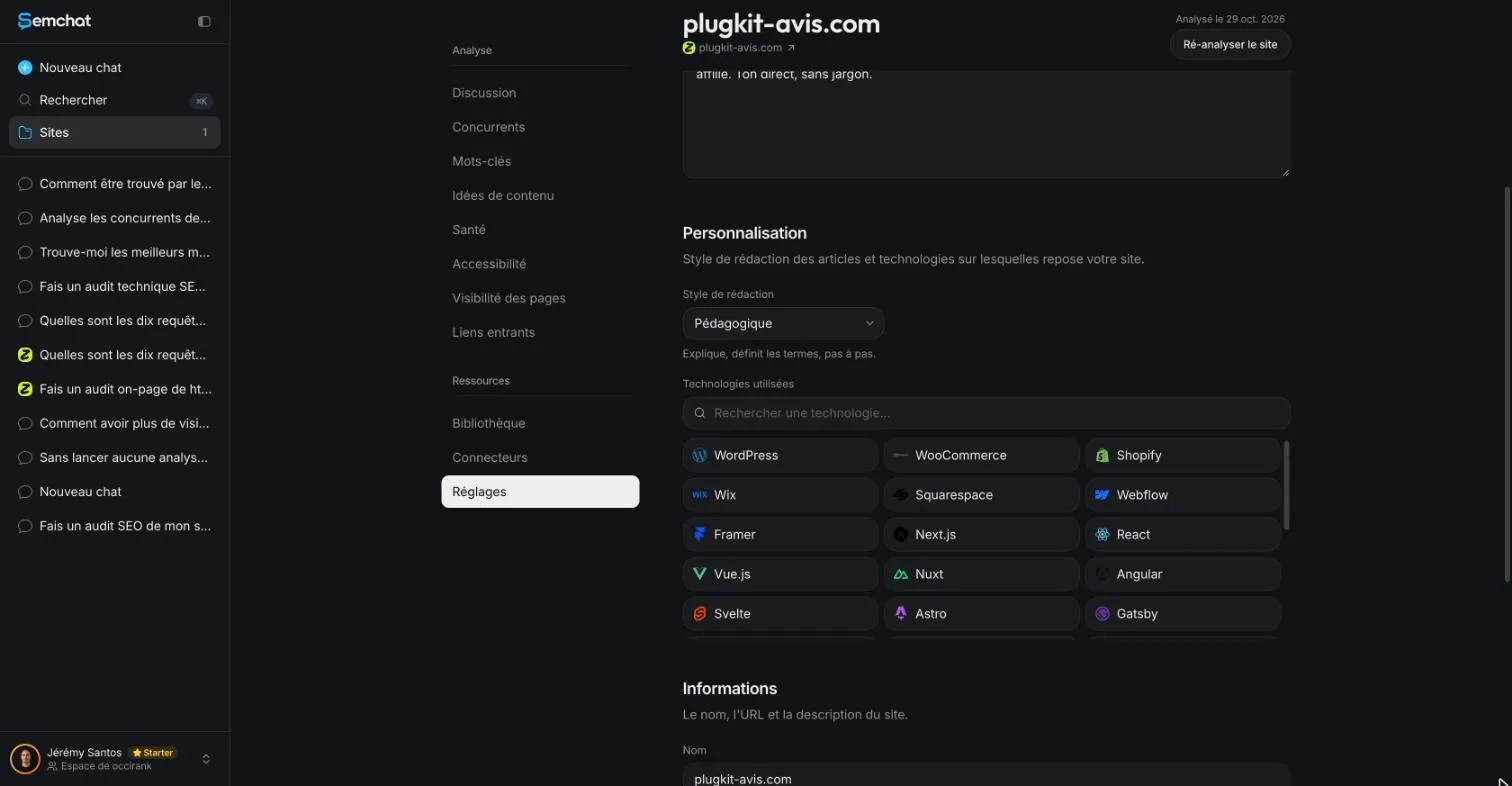Viewport: 1512px width, 786px height.
Task: Collapse the sidebar panel icon
Action: (204, 21)
